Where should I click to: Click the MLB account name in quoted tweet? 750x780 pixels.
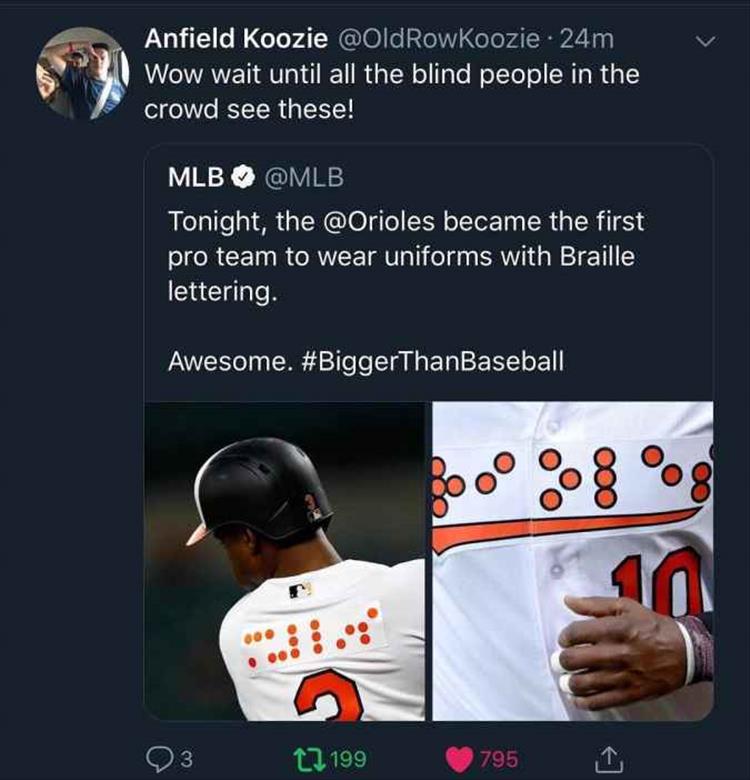(195, 178)
